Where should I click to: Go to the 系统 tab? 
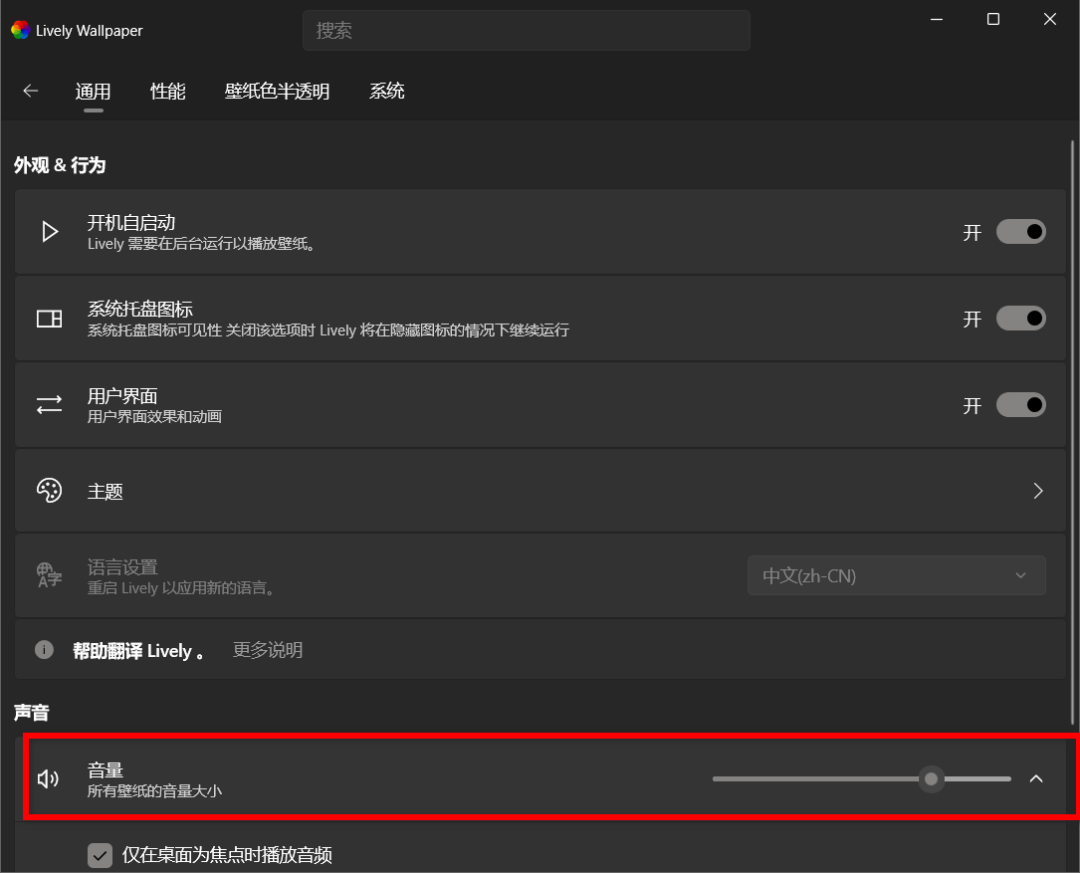pyautogui.click(x=387, y=91)
